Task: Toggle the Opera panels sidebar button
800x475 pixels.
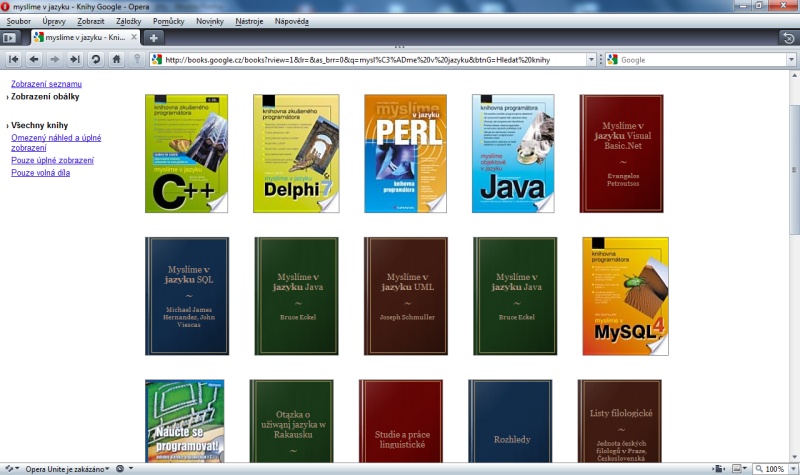Action: (10, 38)
